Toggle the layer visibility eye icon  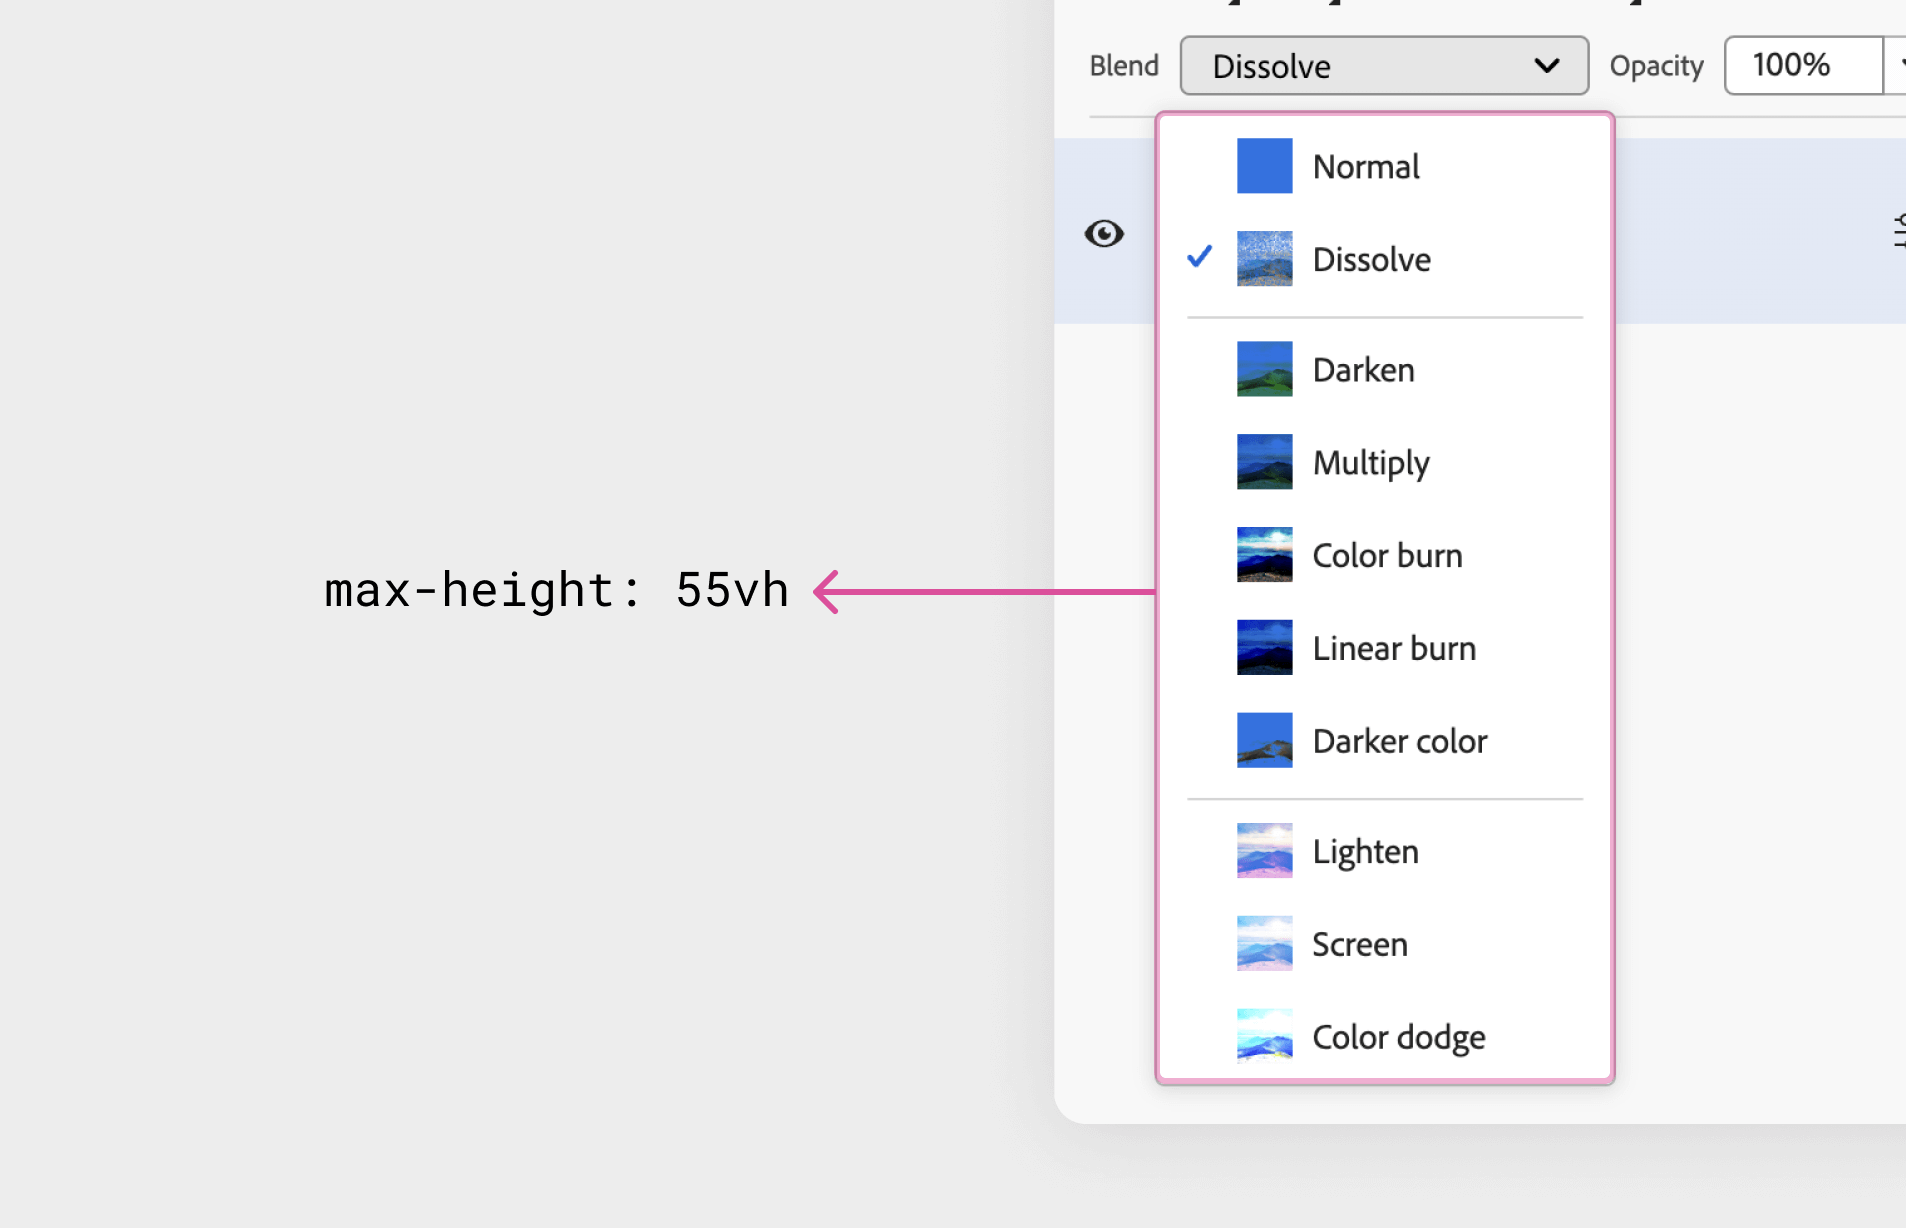[x=1104, y=234]
